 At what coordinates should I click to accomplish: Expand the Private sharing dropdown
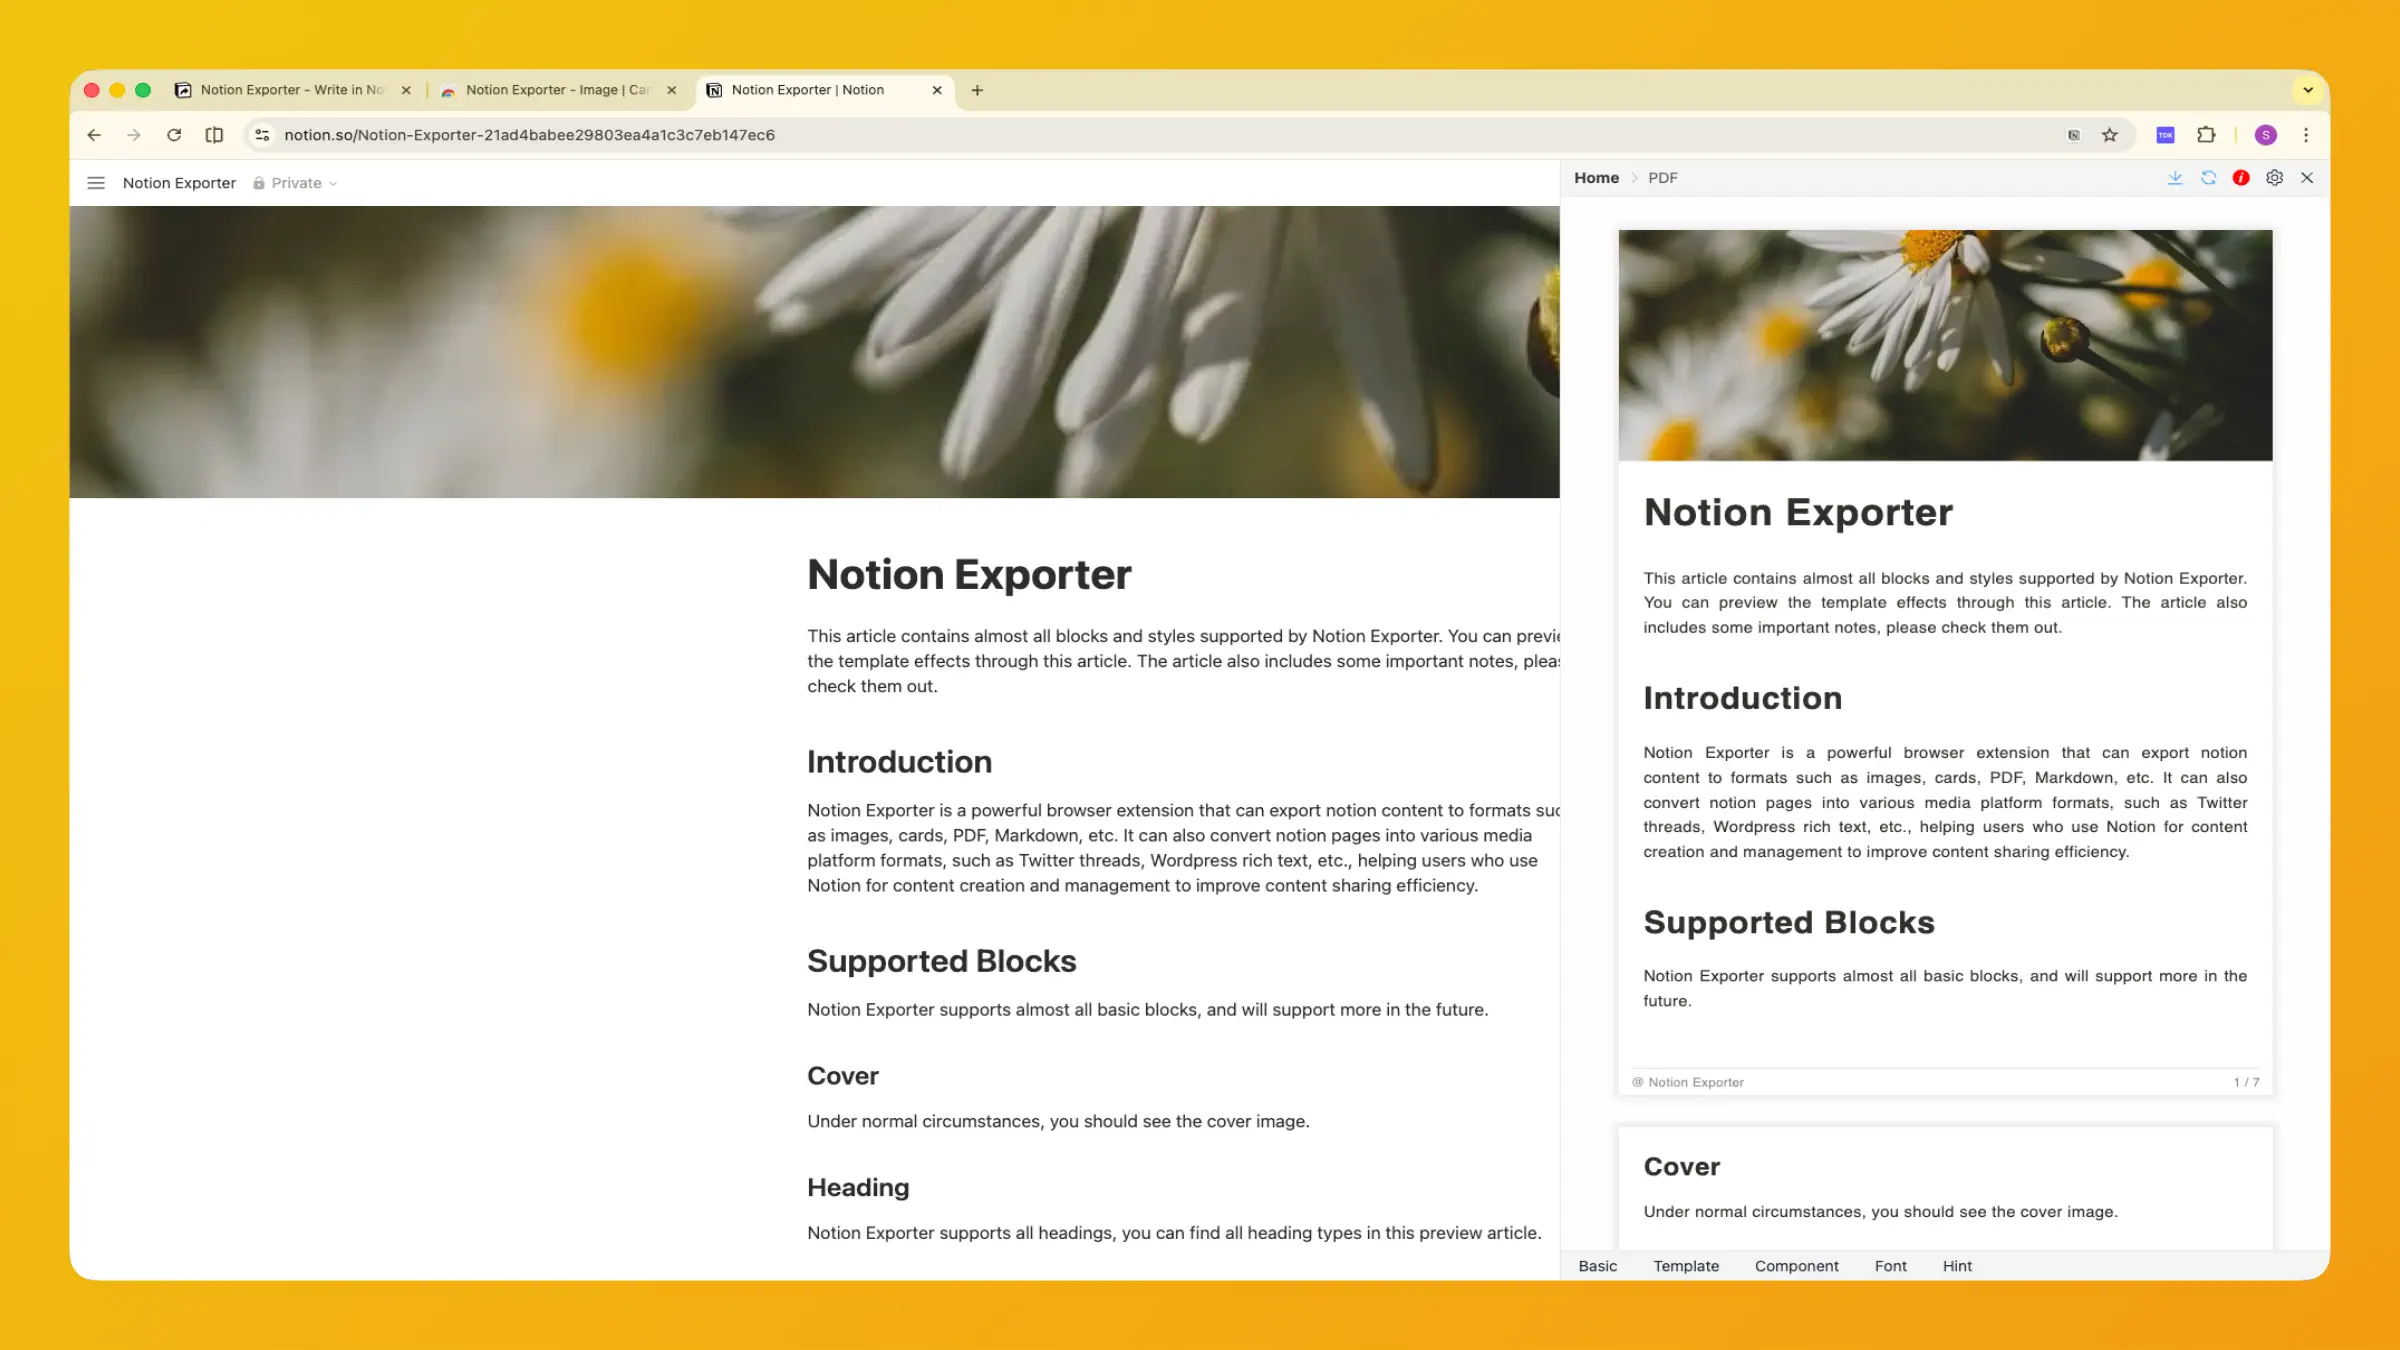pyautogui.click(x=296, y=183)
